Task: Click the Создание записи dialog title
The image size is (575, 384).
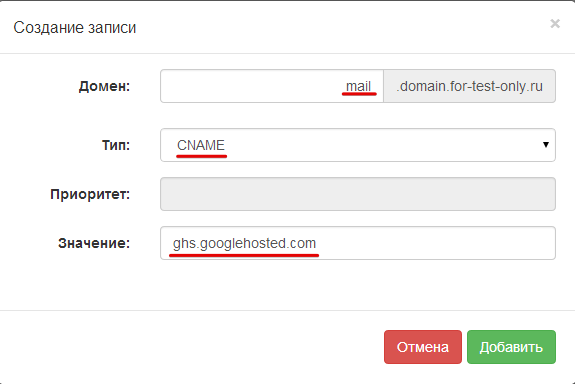Action: click(75, 28)
